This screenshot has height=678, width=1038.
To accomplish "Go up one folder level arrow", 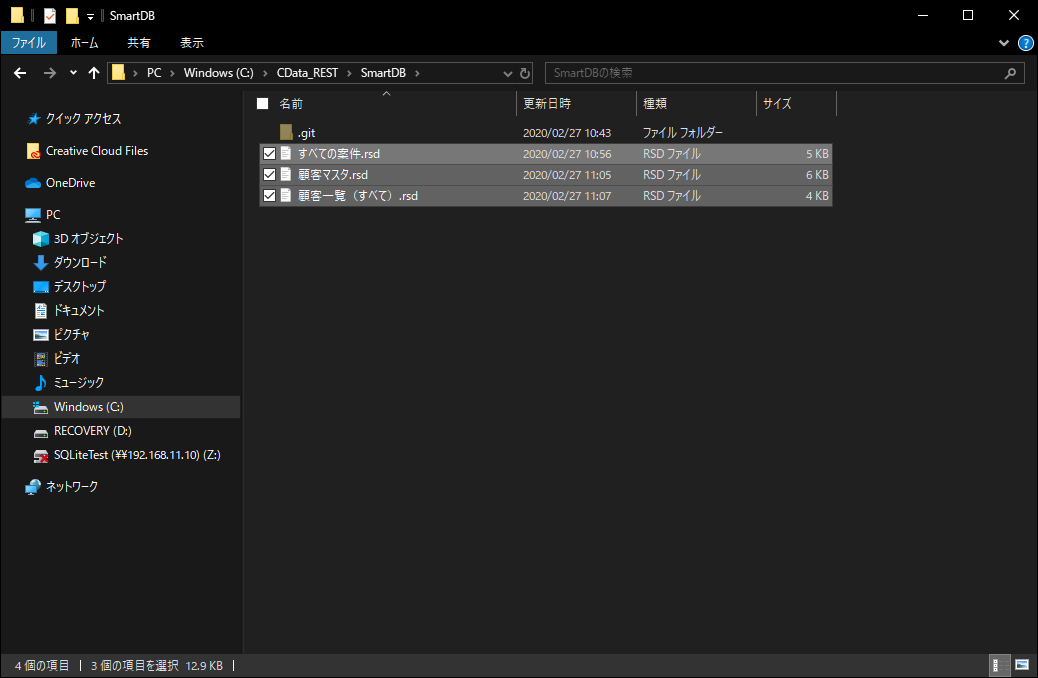I will coord(94,73).
